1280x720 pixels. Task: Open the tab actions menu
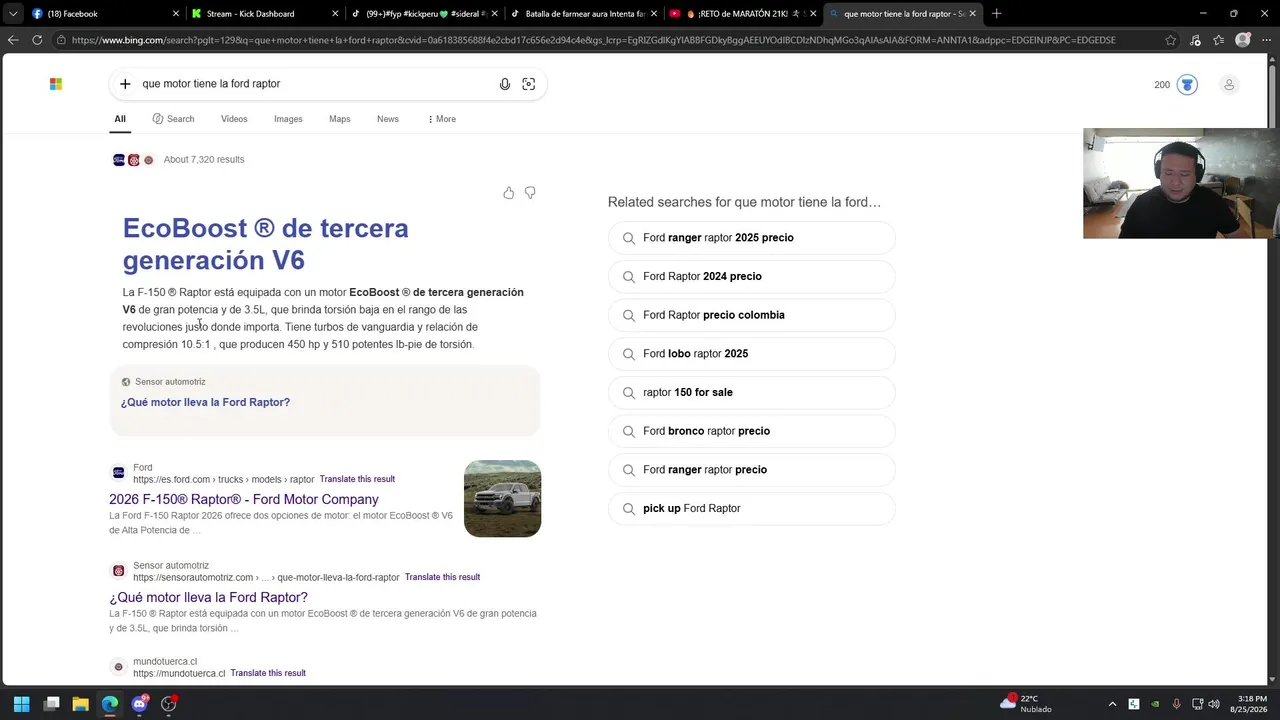[x=12, y=14]
